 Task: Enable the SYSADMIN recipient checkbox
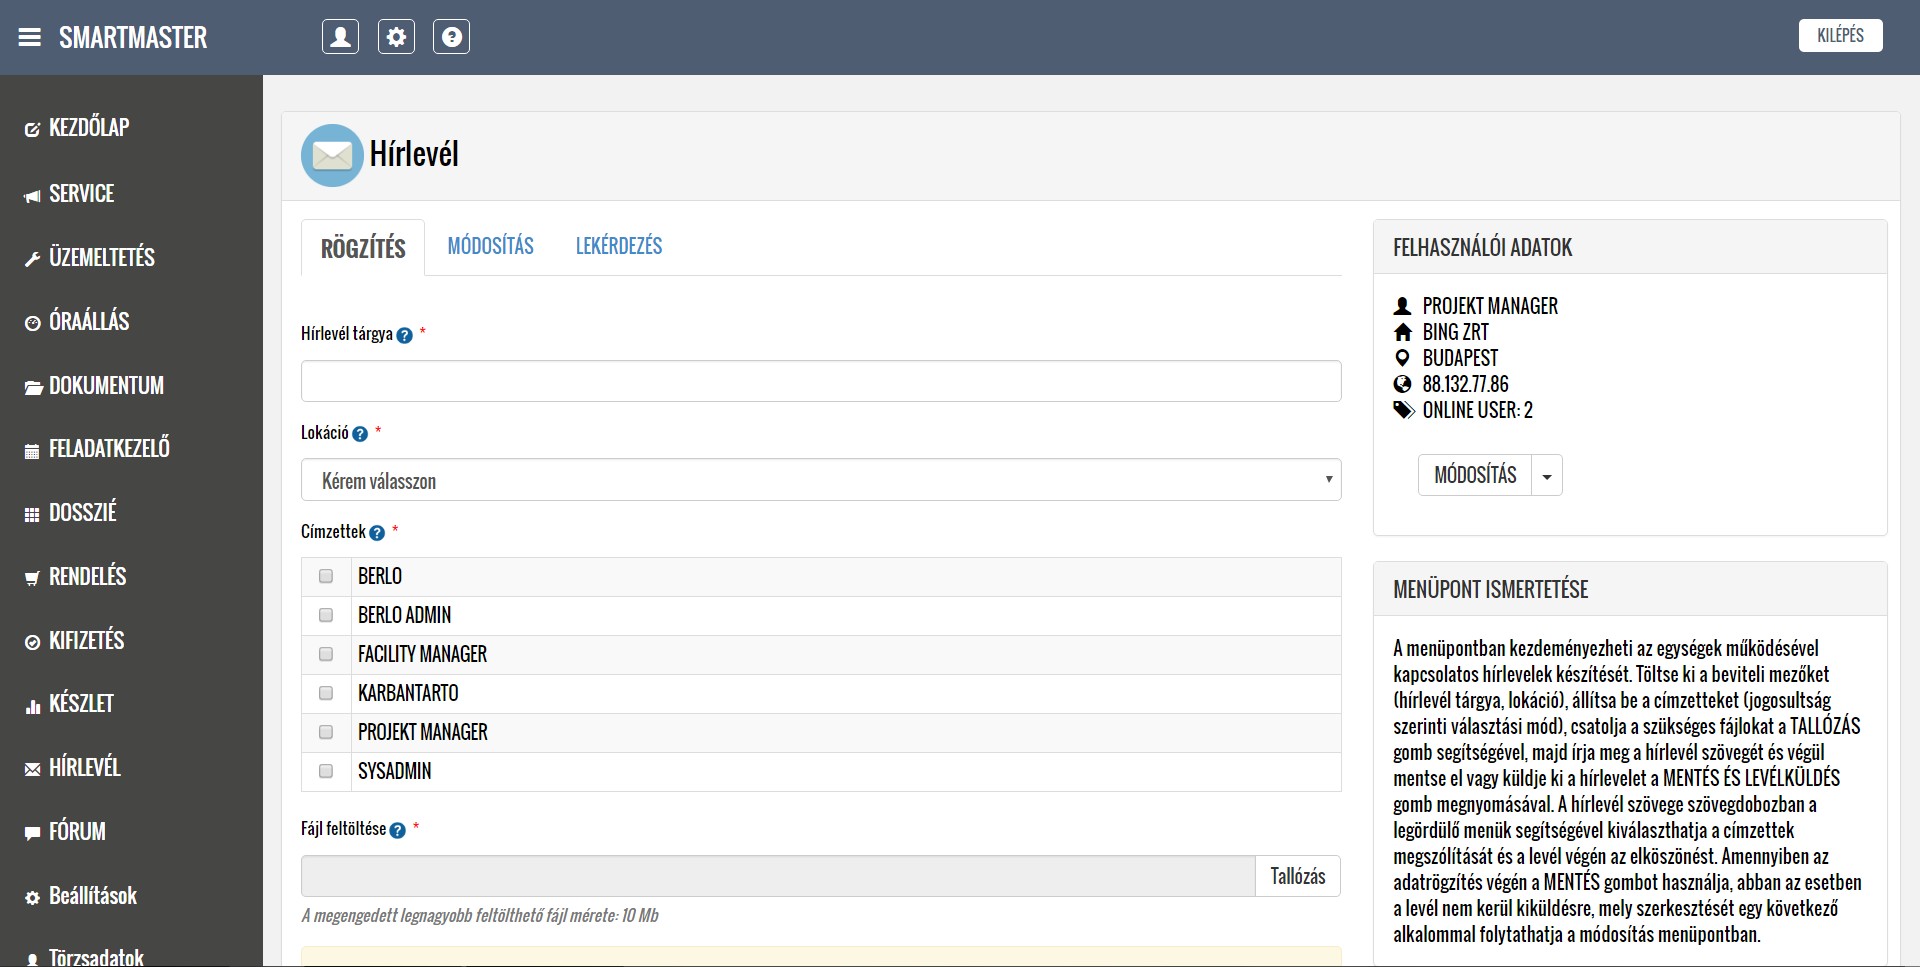pos(326,771)
